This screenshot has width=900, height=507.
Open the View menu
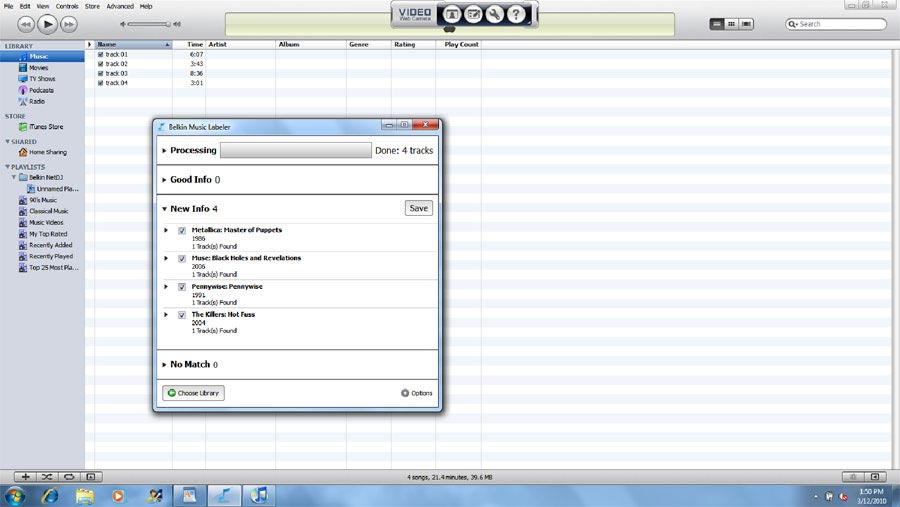43,6
